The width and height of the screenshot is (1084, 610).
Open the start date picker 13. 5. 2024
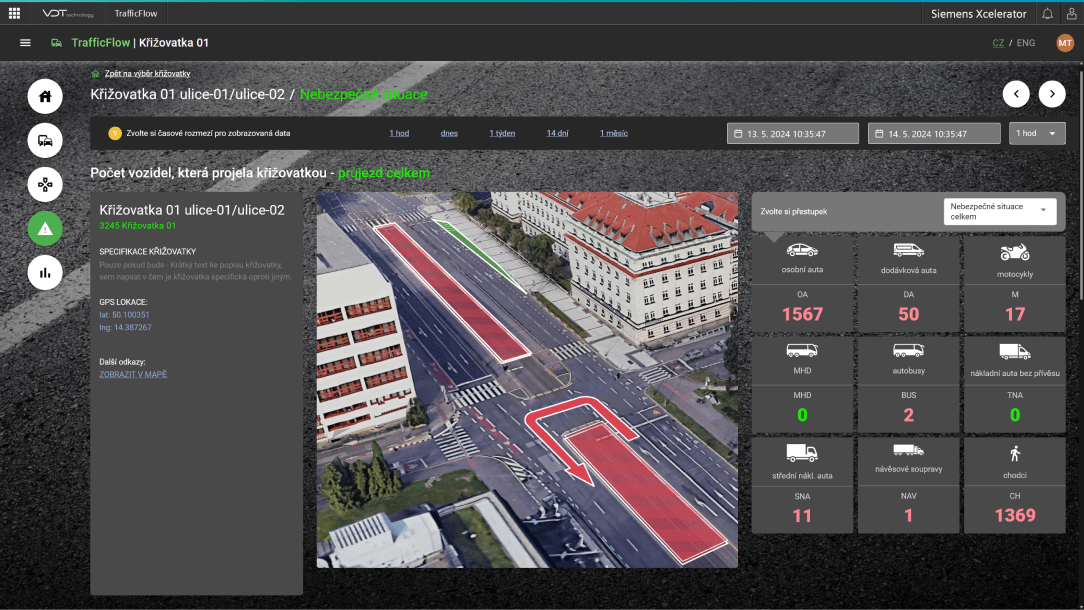pyautogui.click(x=793, y=133)
